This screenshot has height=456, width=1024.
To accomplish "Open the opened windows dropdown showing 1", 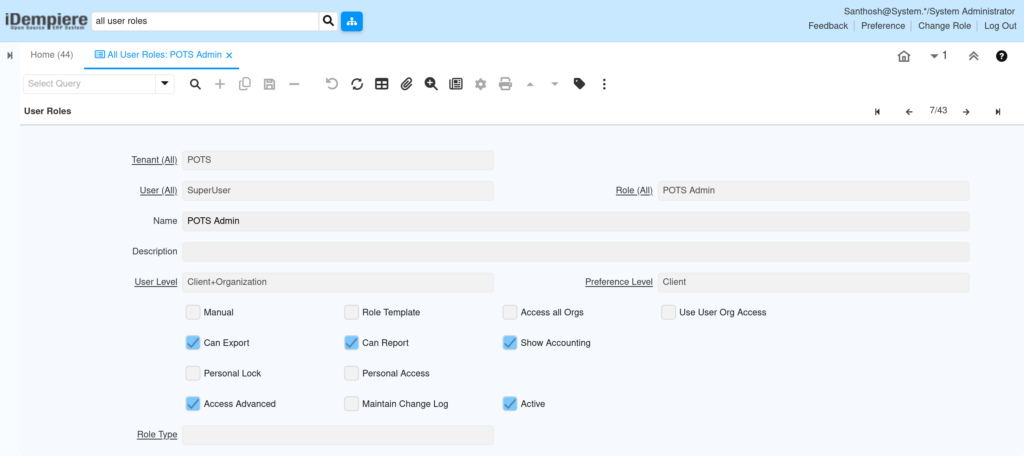I will coord(938,56).
